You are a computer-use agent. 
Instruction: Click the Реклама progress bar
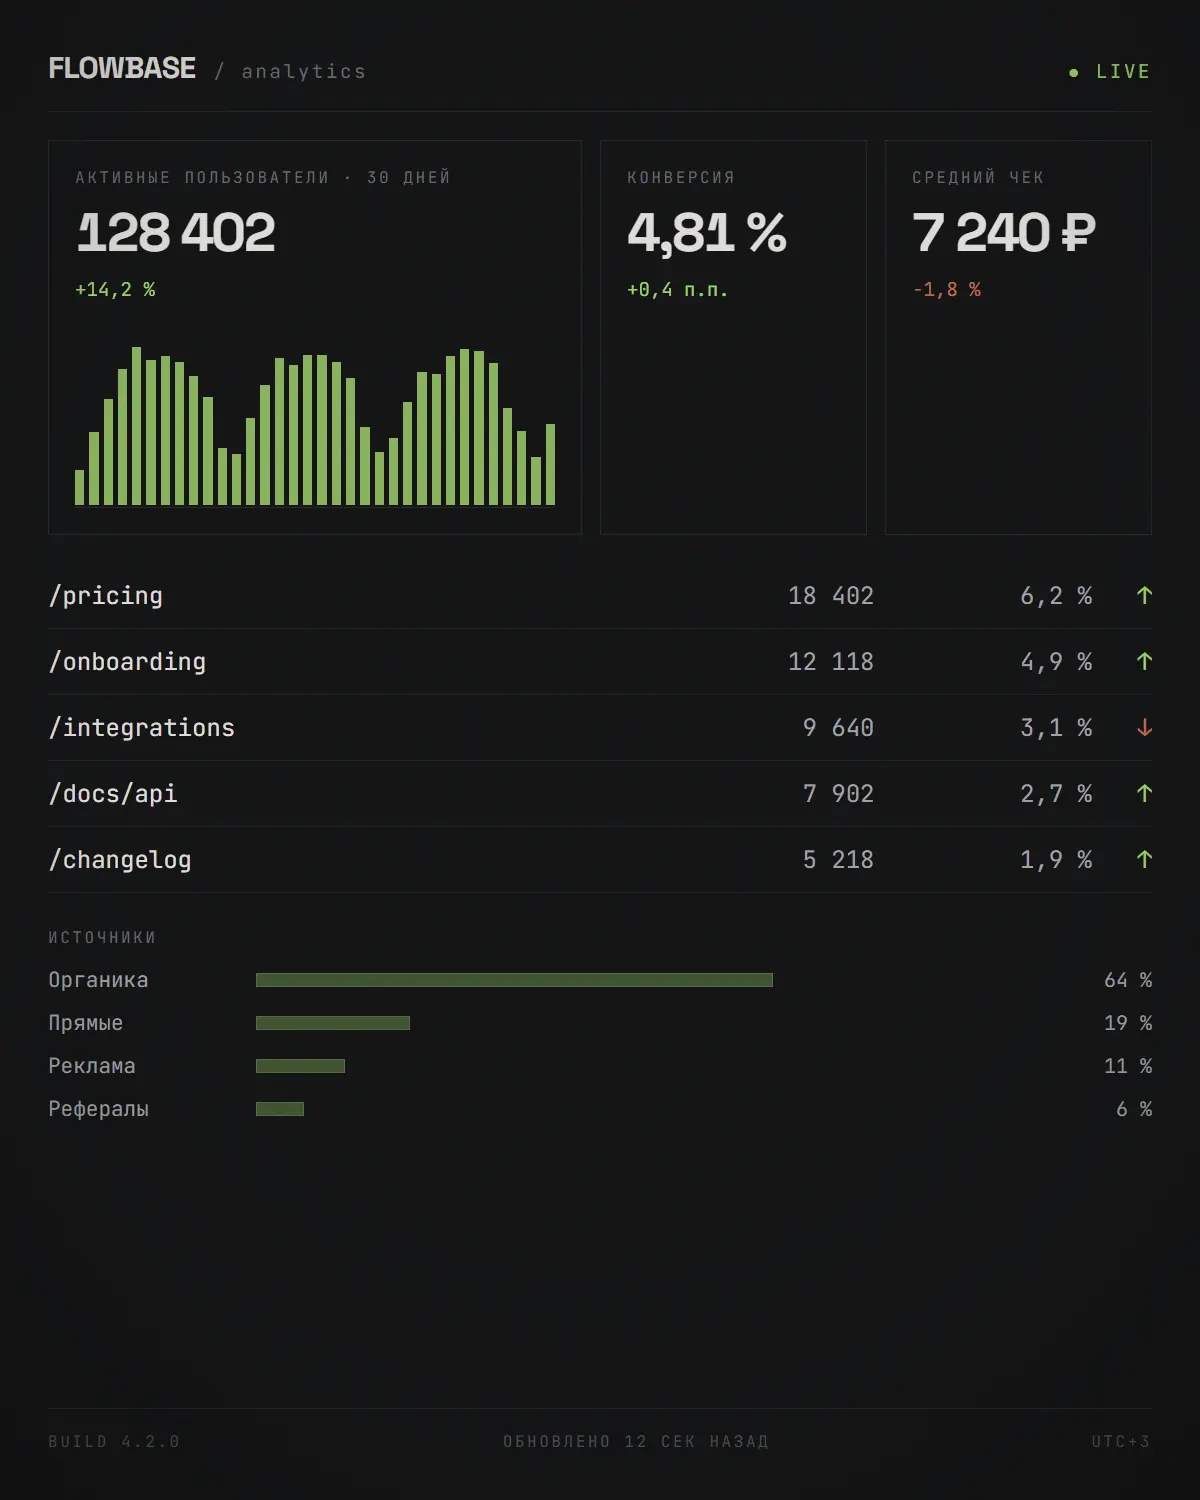tap(300, 1066)
